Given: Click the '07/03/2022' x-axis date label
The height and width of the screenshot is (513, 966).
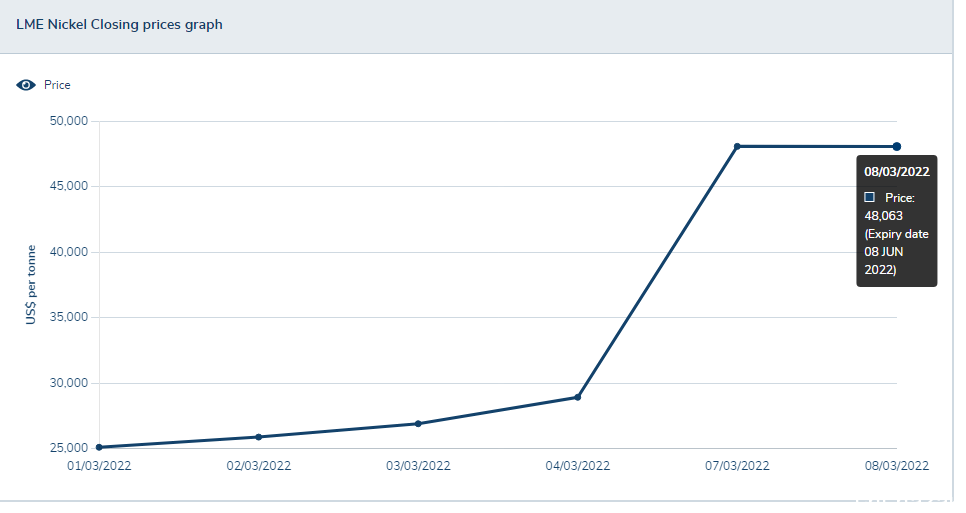Looking at the screenshot, I should (x=737, y=466).
